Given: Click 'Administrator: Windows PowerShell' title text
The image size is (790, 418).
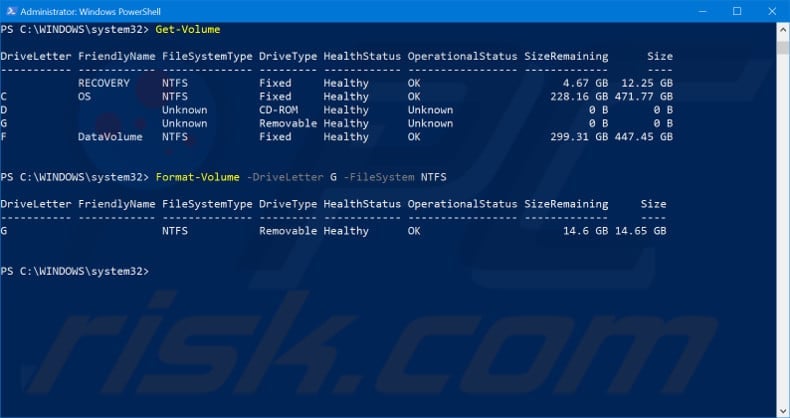Looking at the screenshot, I should (x=91, y=11).
